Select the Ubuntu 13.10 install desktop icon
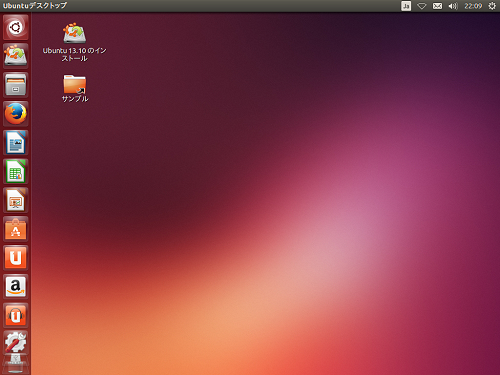The width and height of the screenshot is (500, 375). click(75, 33)
